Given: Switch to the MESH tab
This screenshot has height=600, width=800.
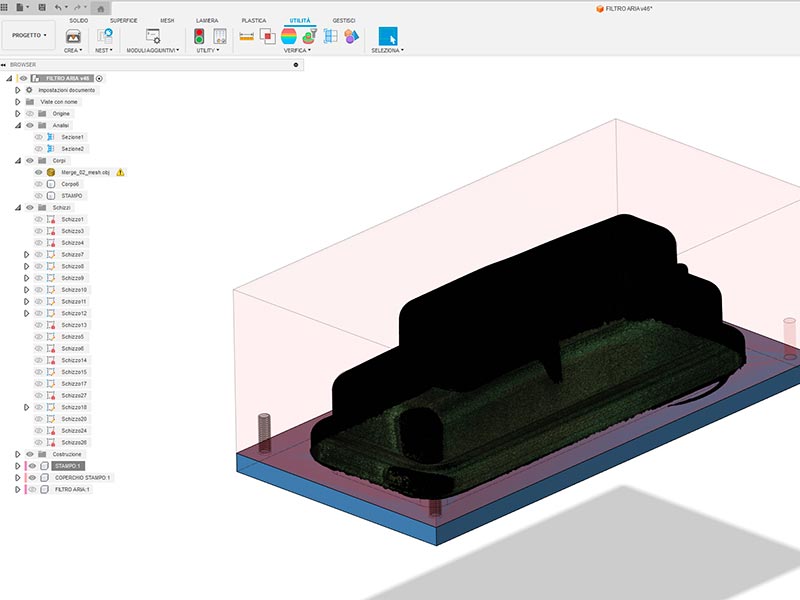Looking at the screenshot, I should (166, 20).
